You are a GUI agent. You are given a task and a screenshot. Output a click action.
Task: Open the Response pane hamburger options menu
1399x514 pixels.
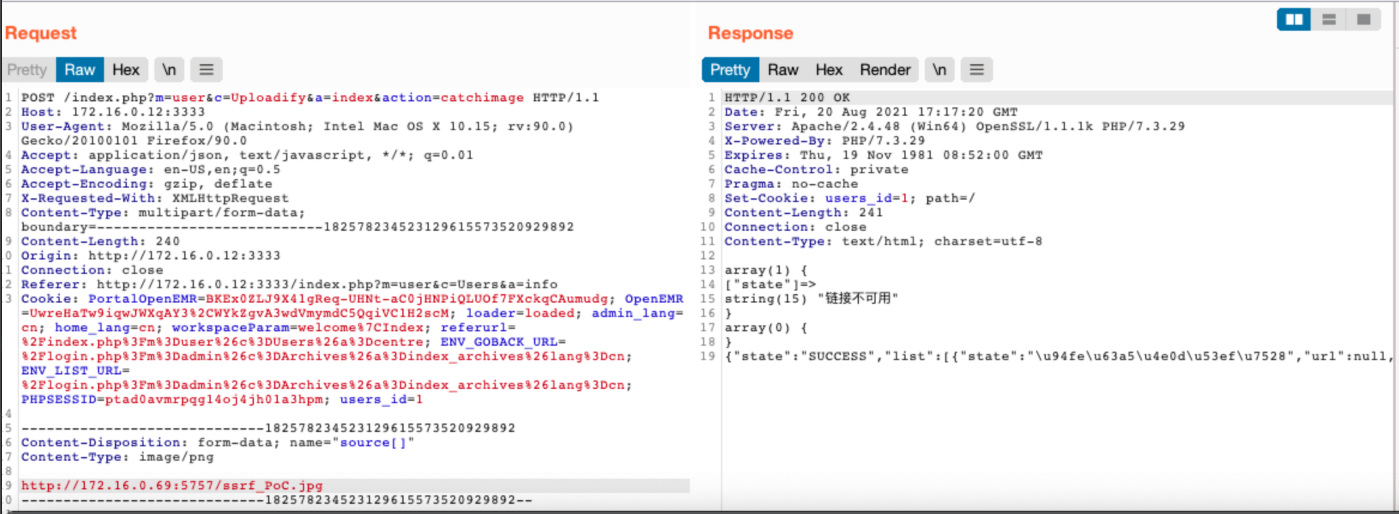(976, 69)
